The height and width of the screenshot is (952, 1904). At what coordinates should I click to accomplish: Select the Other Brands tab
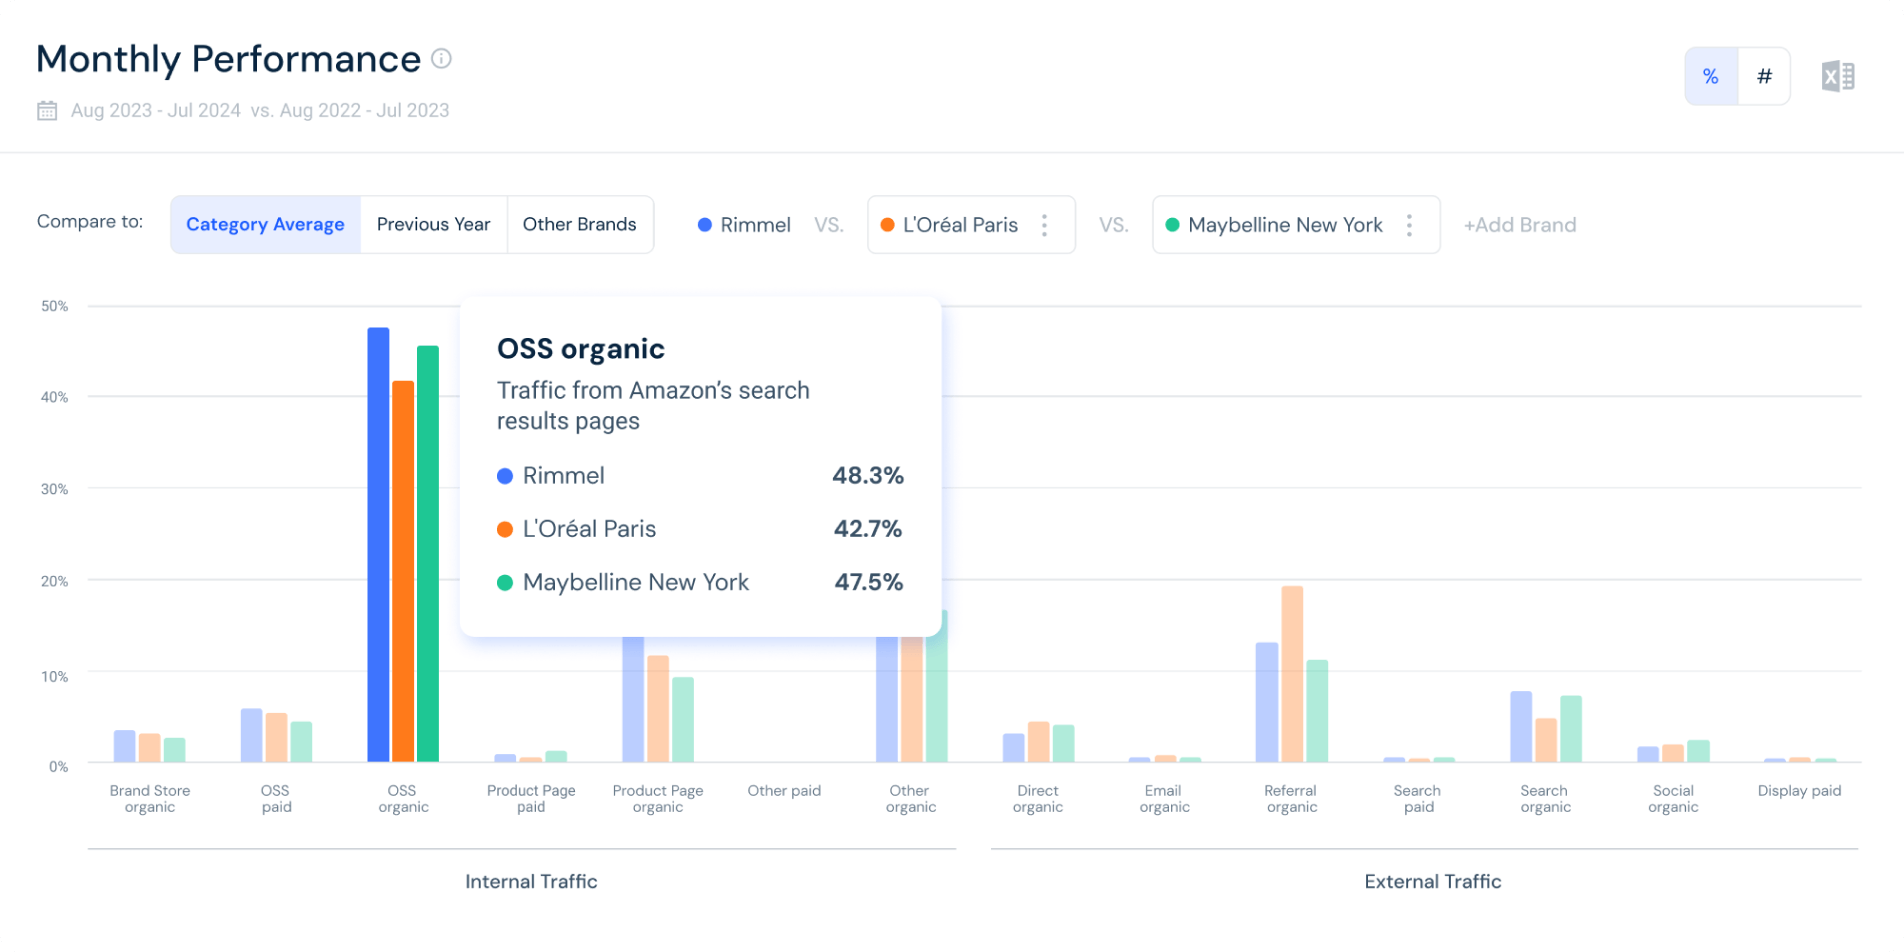tap(580, 225)
